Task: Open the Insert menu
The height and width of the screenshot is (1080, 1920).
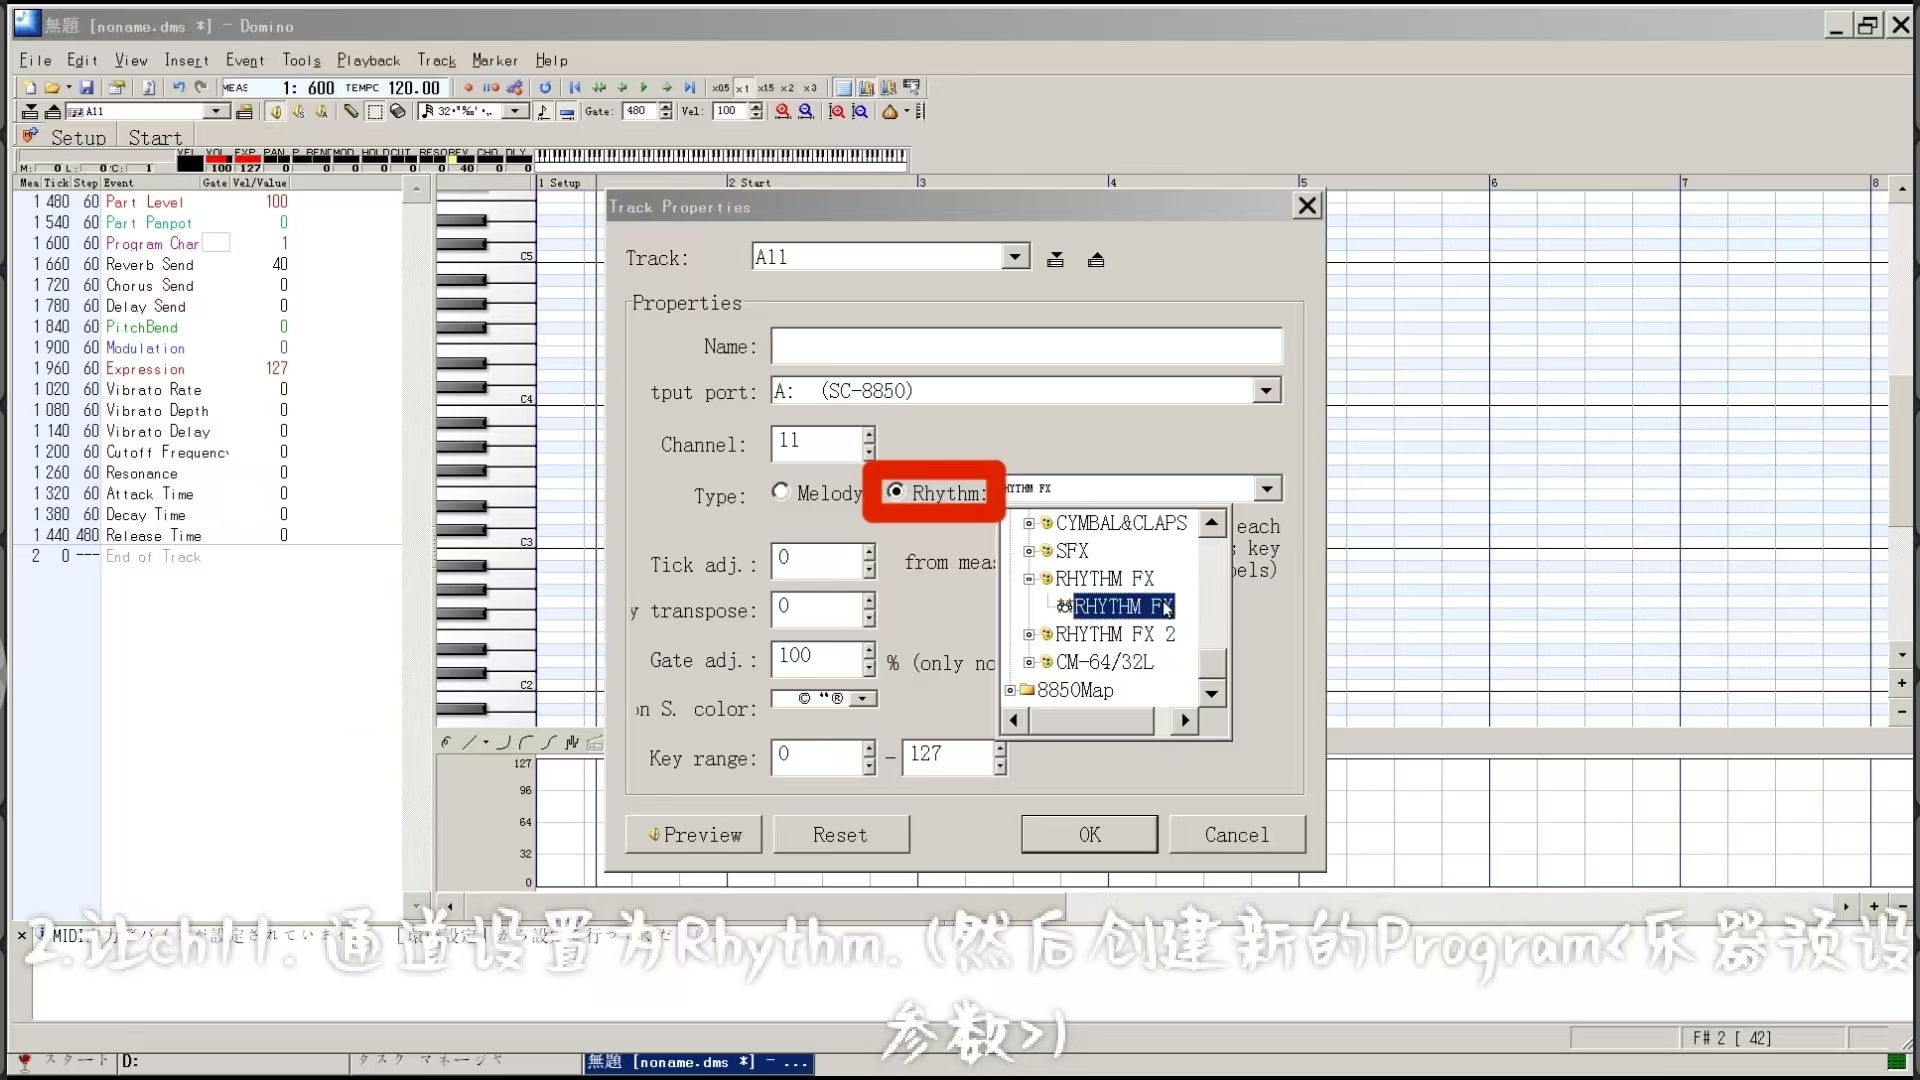Action: (187, 61)
